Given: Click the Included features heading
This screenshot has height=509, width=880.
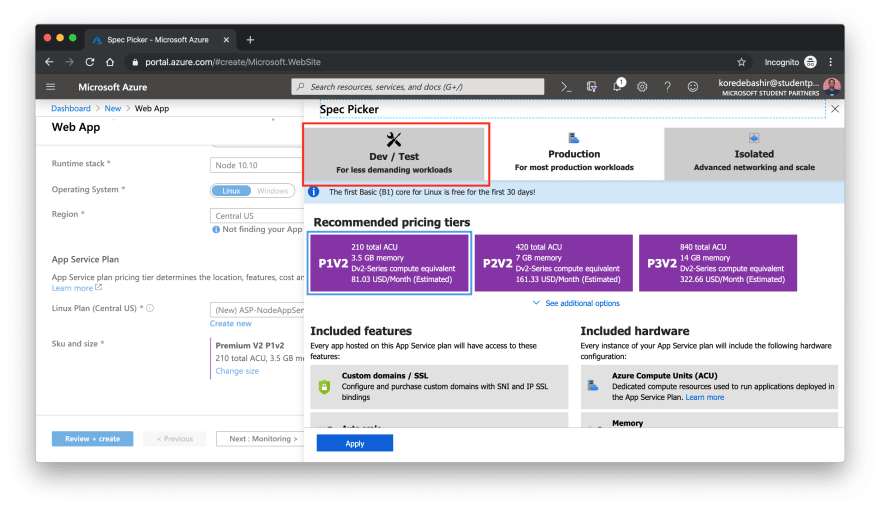Looking at the screenshot, I should click(361, 331).
